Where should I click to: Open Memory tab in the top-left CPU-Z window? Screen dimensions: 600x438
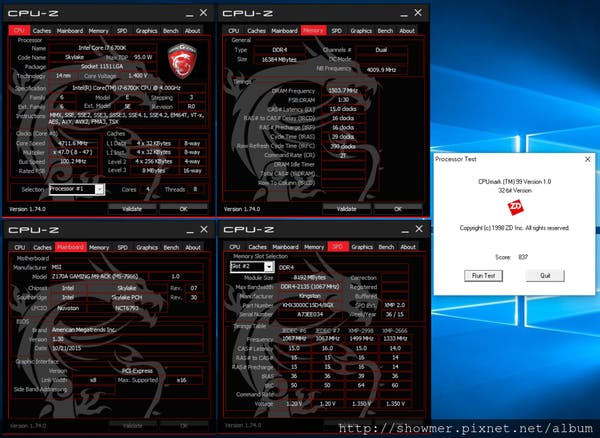coord(98,31)
